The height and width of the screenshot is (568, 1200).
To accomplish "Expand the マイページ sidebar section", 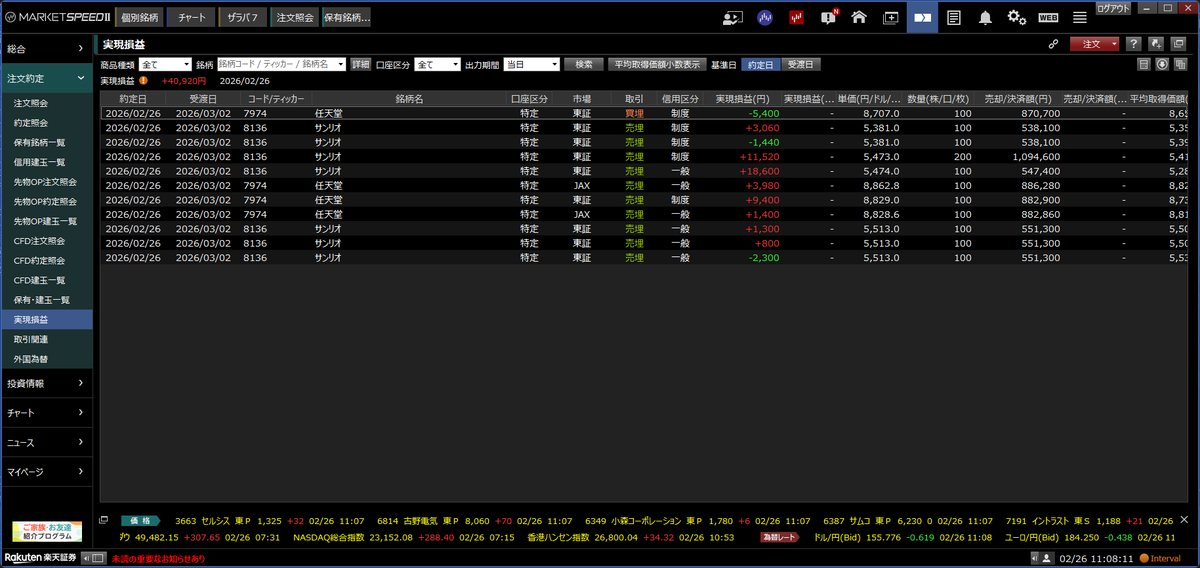I will 46,471.
